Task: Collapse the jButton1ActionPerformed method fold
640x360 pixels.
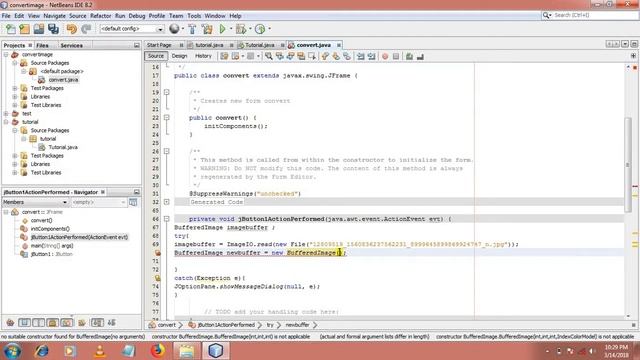Action: pyautogui.click(x=167, y=219)
